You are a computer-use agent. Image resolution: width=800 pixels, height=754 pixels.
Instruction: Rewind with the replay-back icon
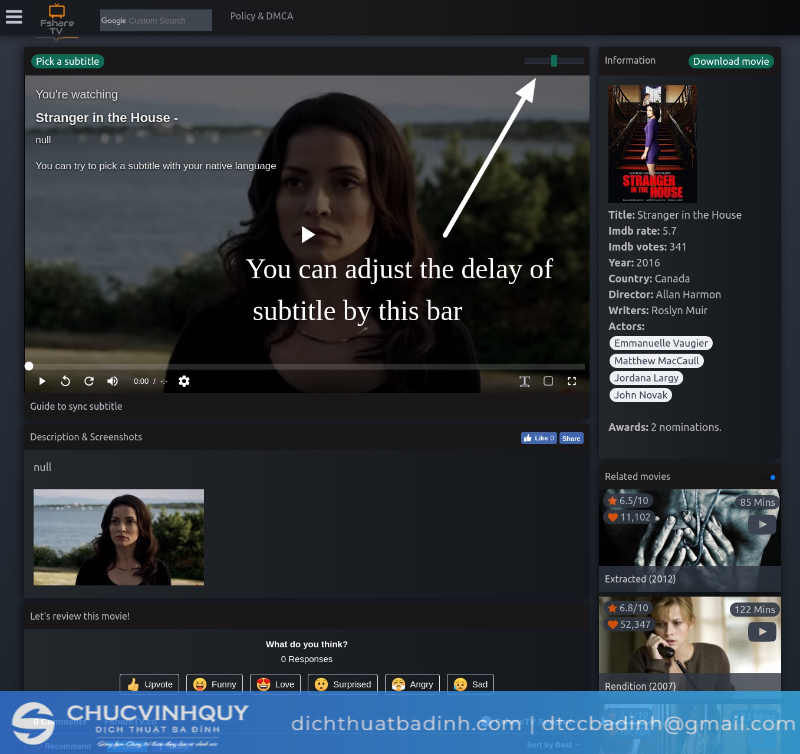[x=65, y=381]
